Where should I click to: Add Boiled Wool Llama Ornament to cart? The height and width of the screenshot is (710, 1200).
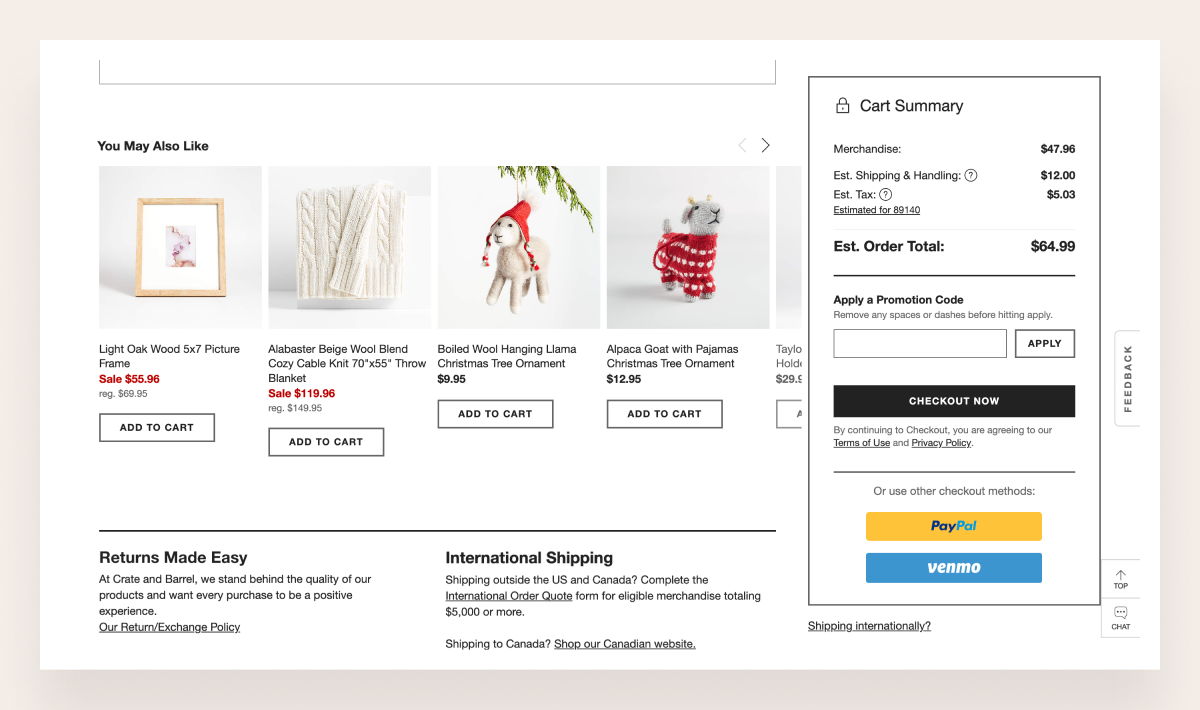coord(495,413)
